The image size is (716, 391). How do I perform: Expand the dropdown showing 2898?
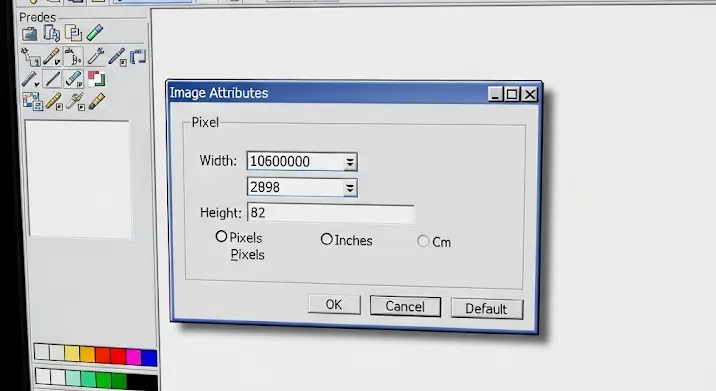350,188
